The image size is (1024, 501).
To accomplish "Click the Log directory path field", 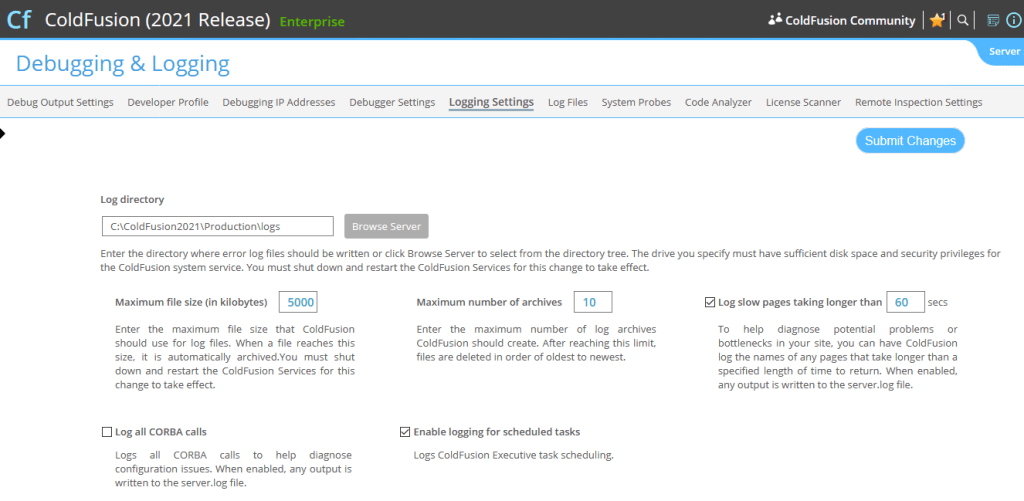I will pos(217,226).
